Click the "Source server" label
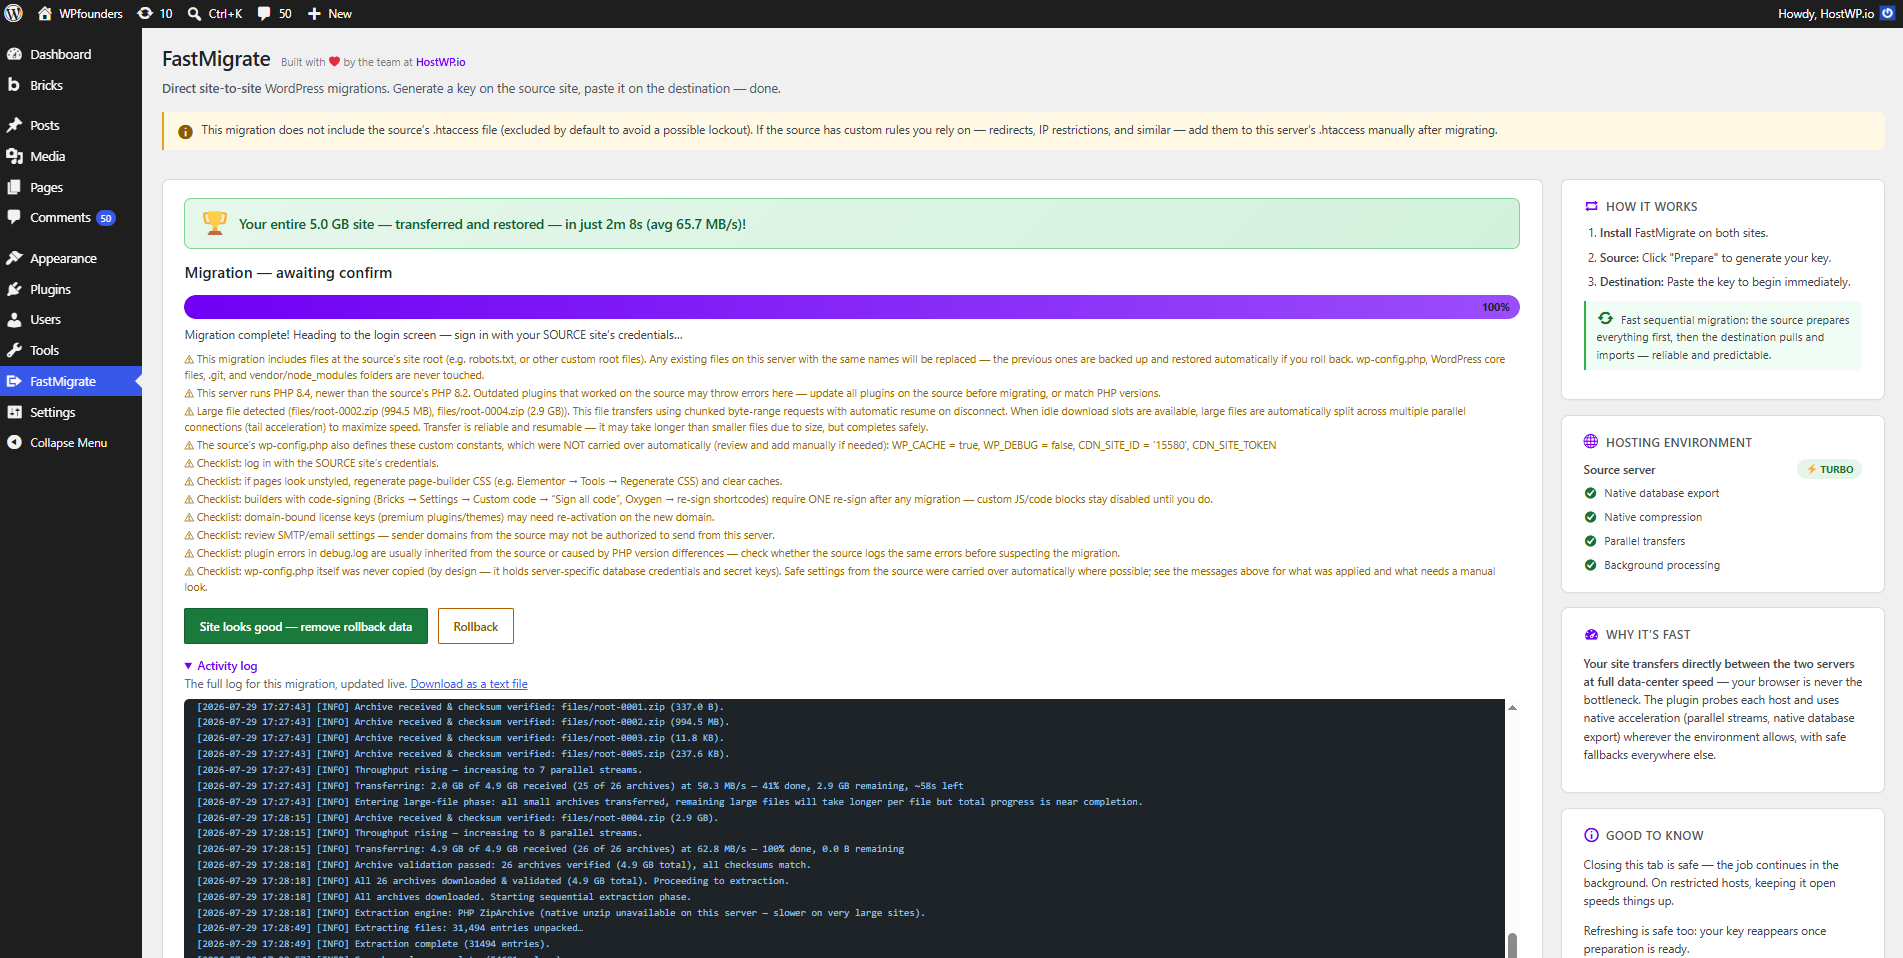Viewport: 1903px width, 958px height. pos(1619,470)
